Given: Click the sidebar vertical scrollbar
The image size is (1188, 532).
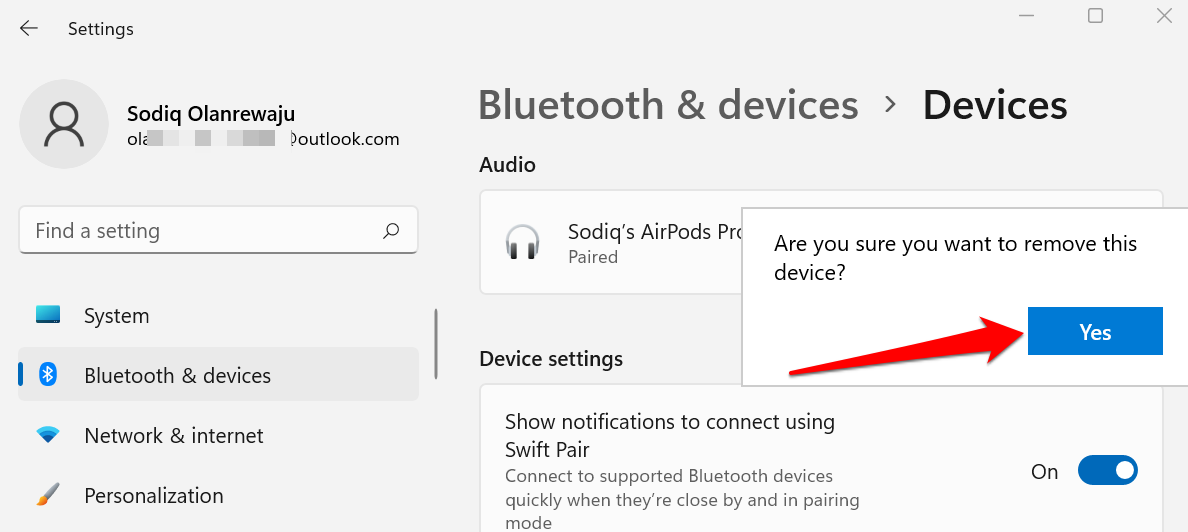Looking at the screenshot, I should 436,344.
